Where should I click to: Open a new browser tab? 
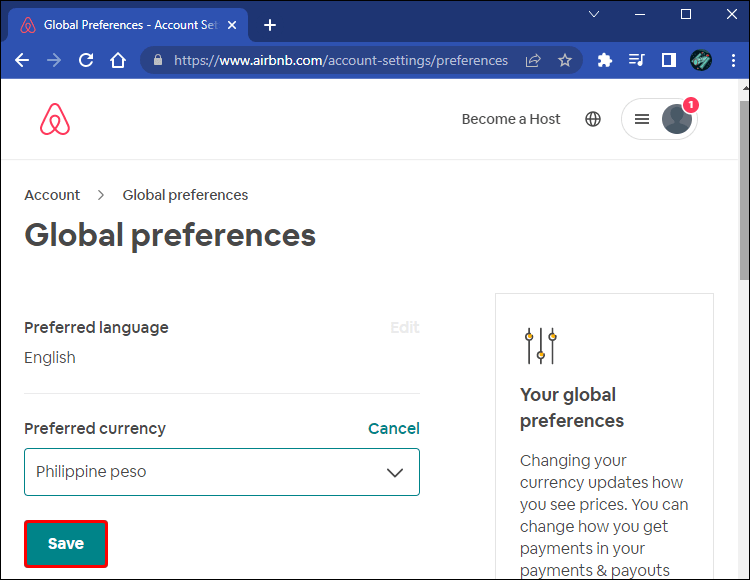(x=270, y=25)
